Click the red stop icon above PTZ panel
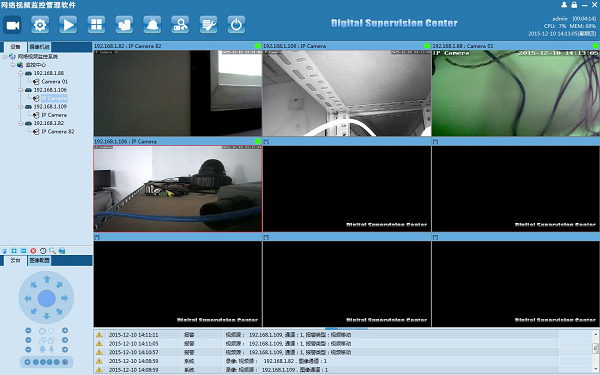 pos(33,251)
